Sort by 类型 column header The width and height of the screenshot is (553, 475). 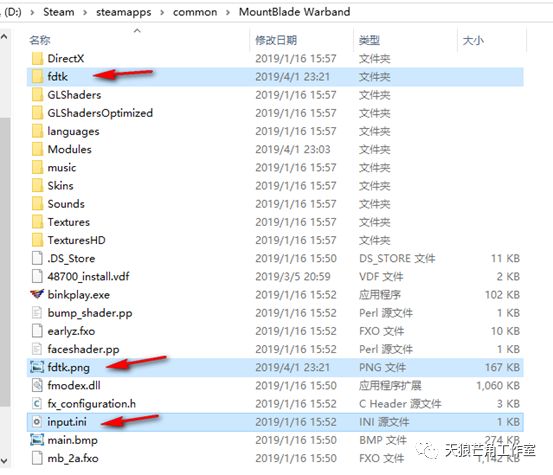coord(369,40)
